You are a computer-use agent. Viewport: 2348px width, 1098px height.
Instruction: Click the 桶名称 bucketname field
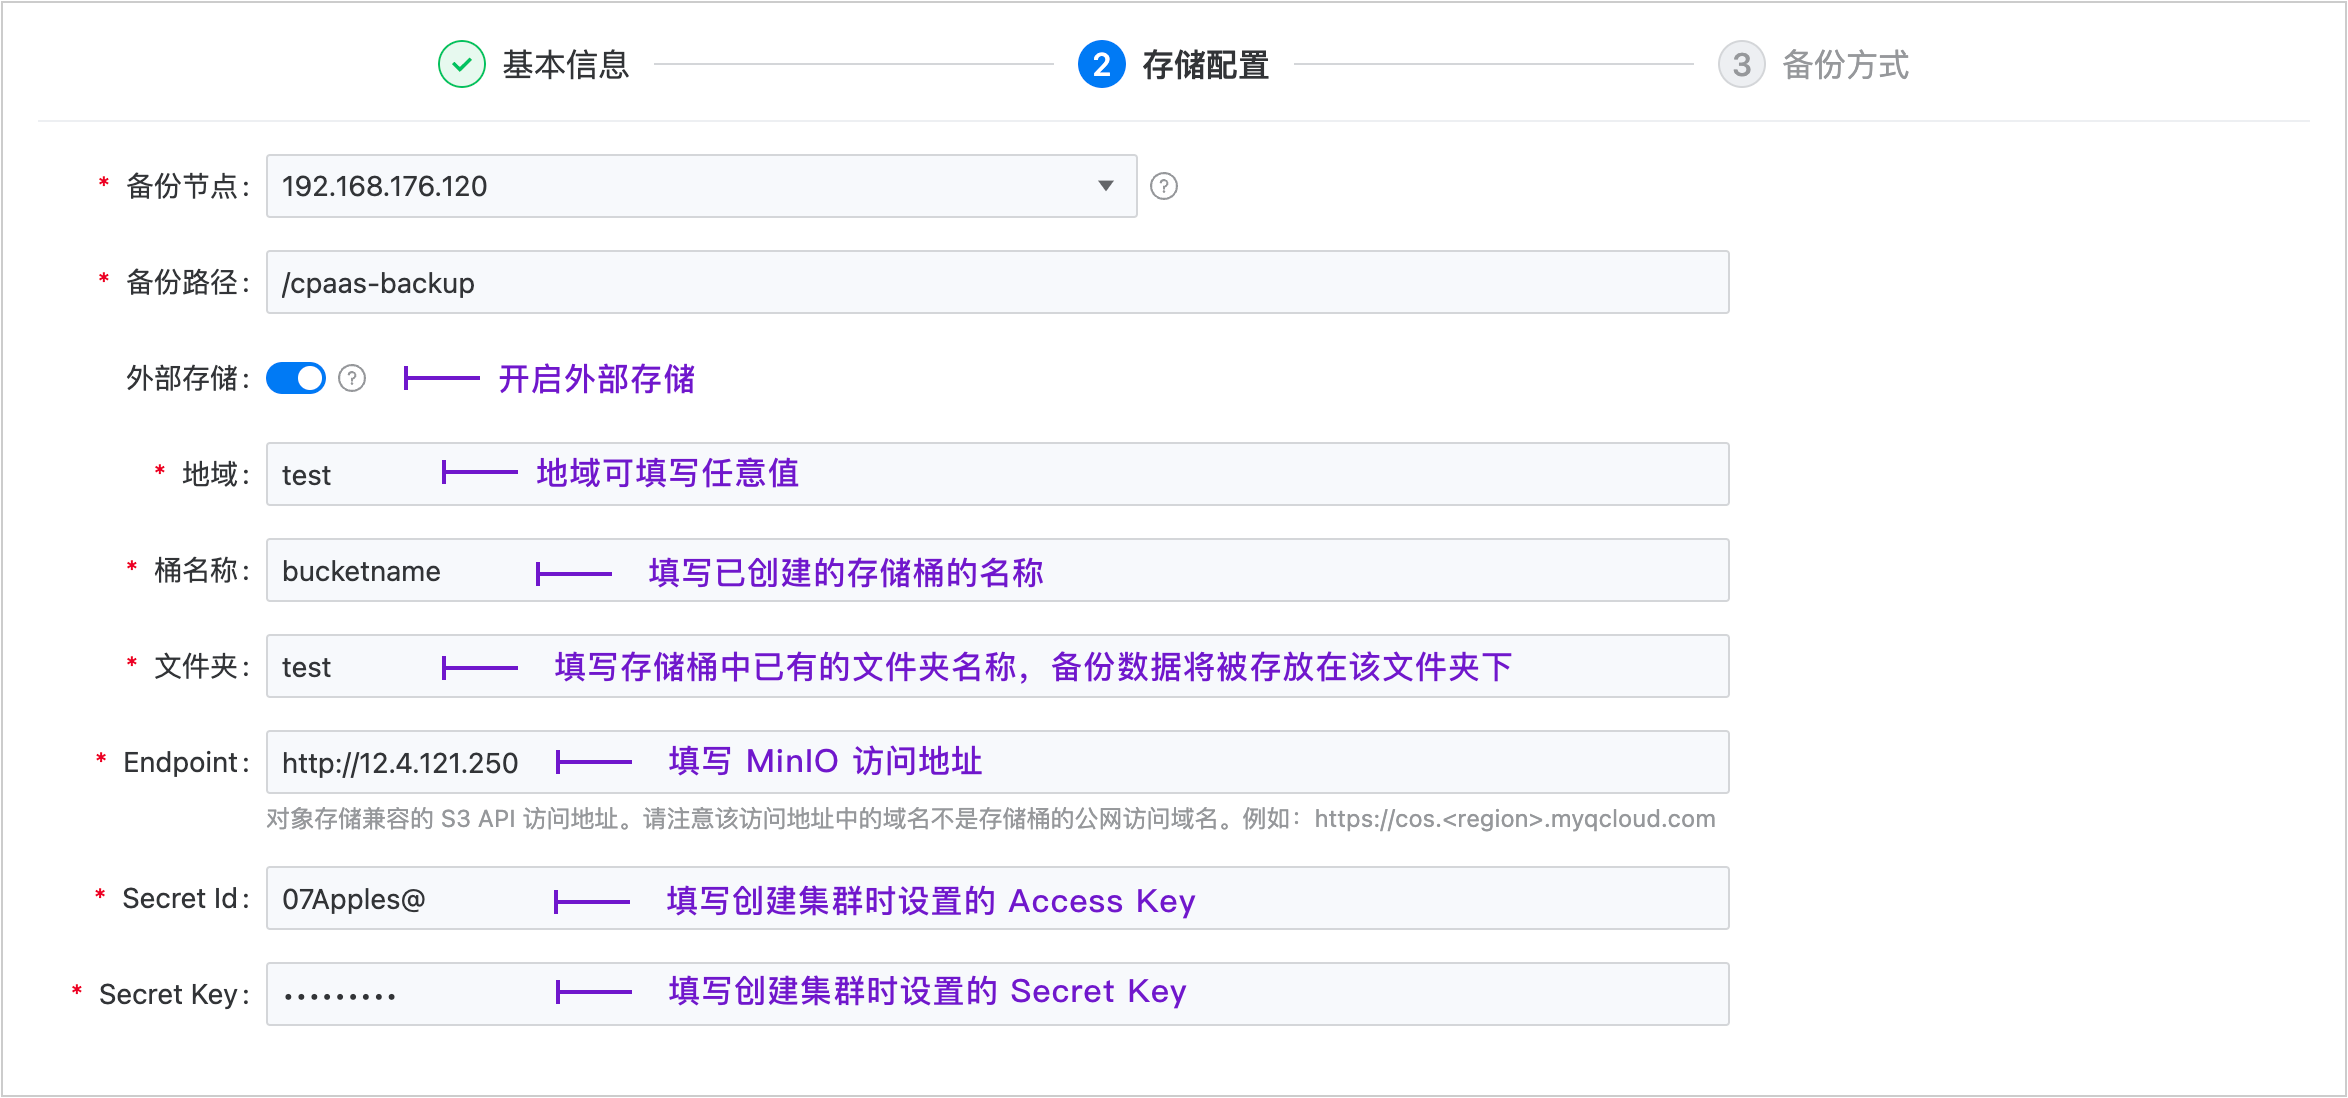tap(1300, 570)
